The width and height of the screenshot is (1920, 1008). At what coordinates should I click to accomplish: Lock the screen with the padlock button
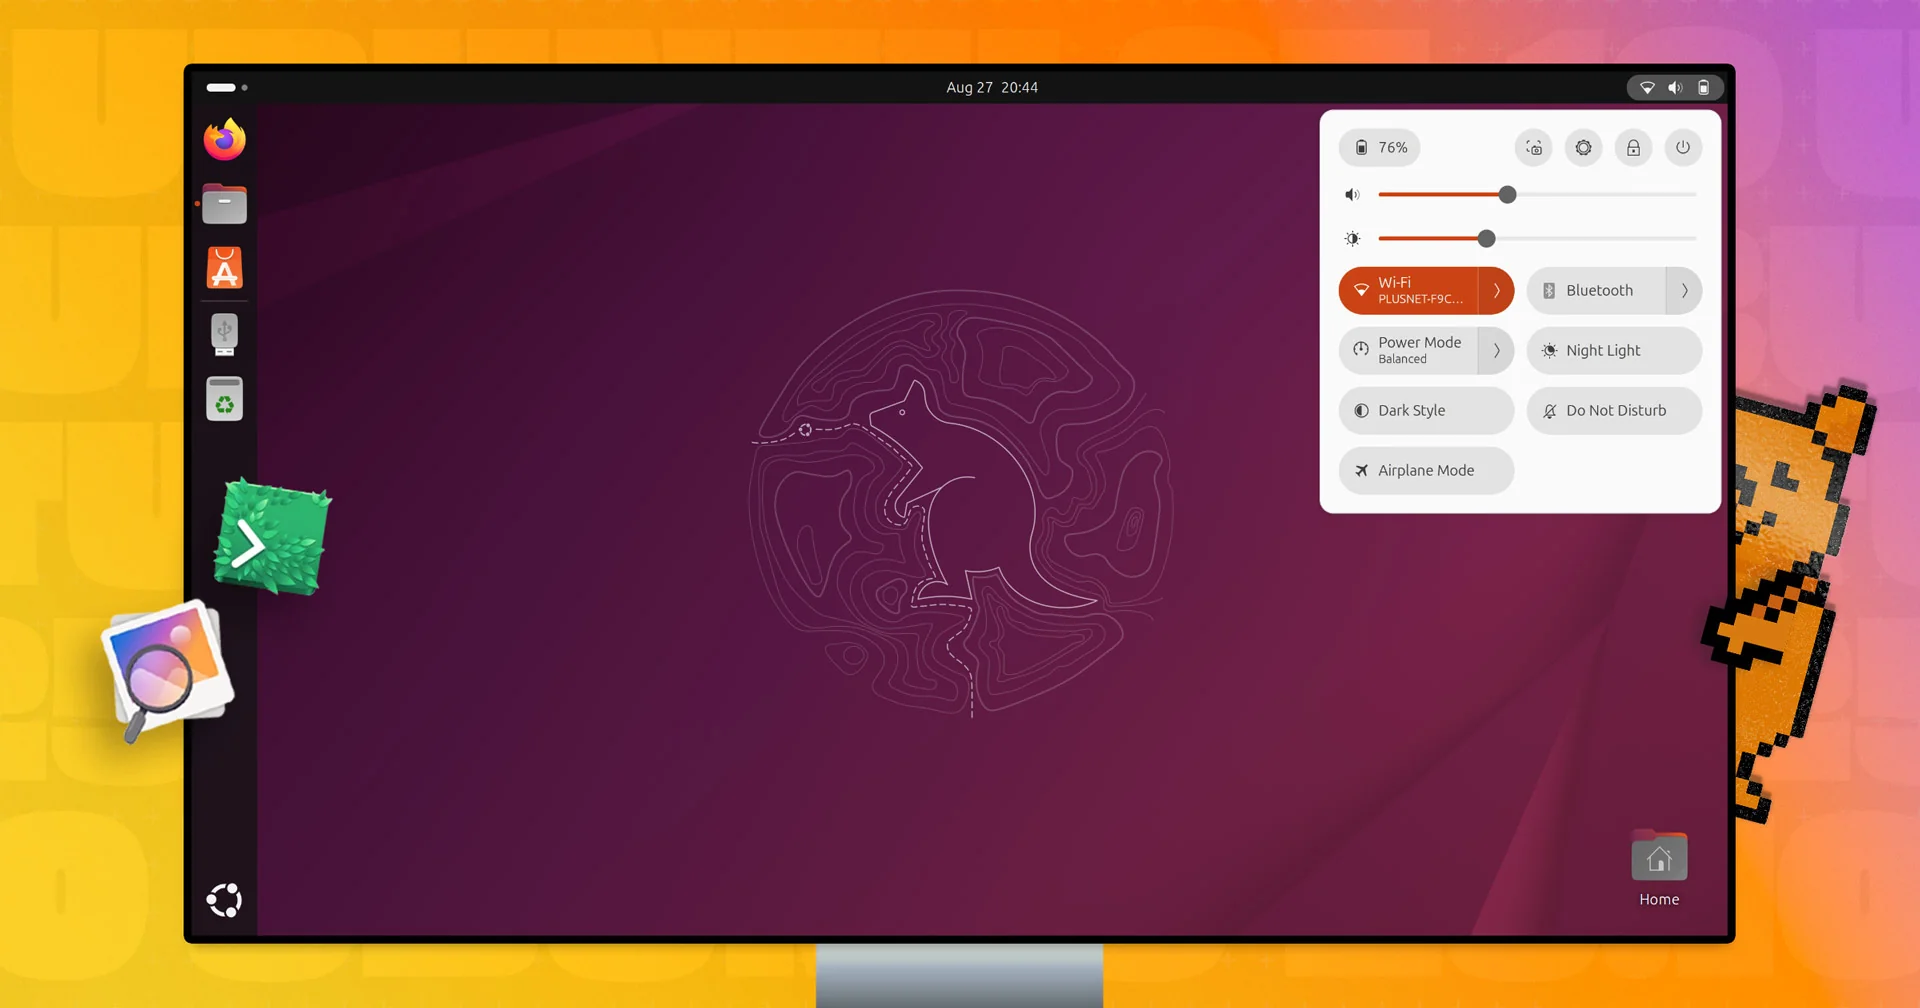click(1633, 148)
